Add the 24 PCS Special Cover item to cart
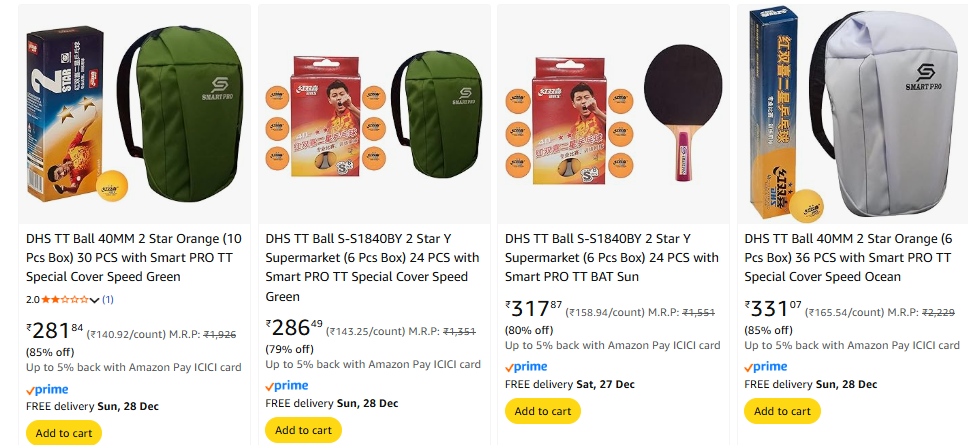Viewport: 968px width, 445px height. coord(303,430)
